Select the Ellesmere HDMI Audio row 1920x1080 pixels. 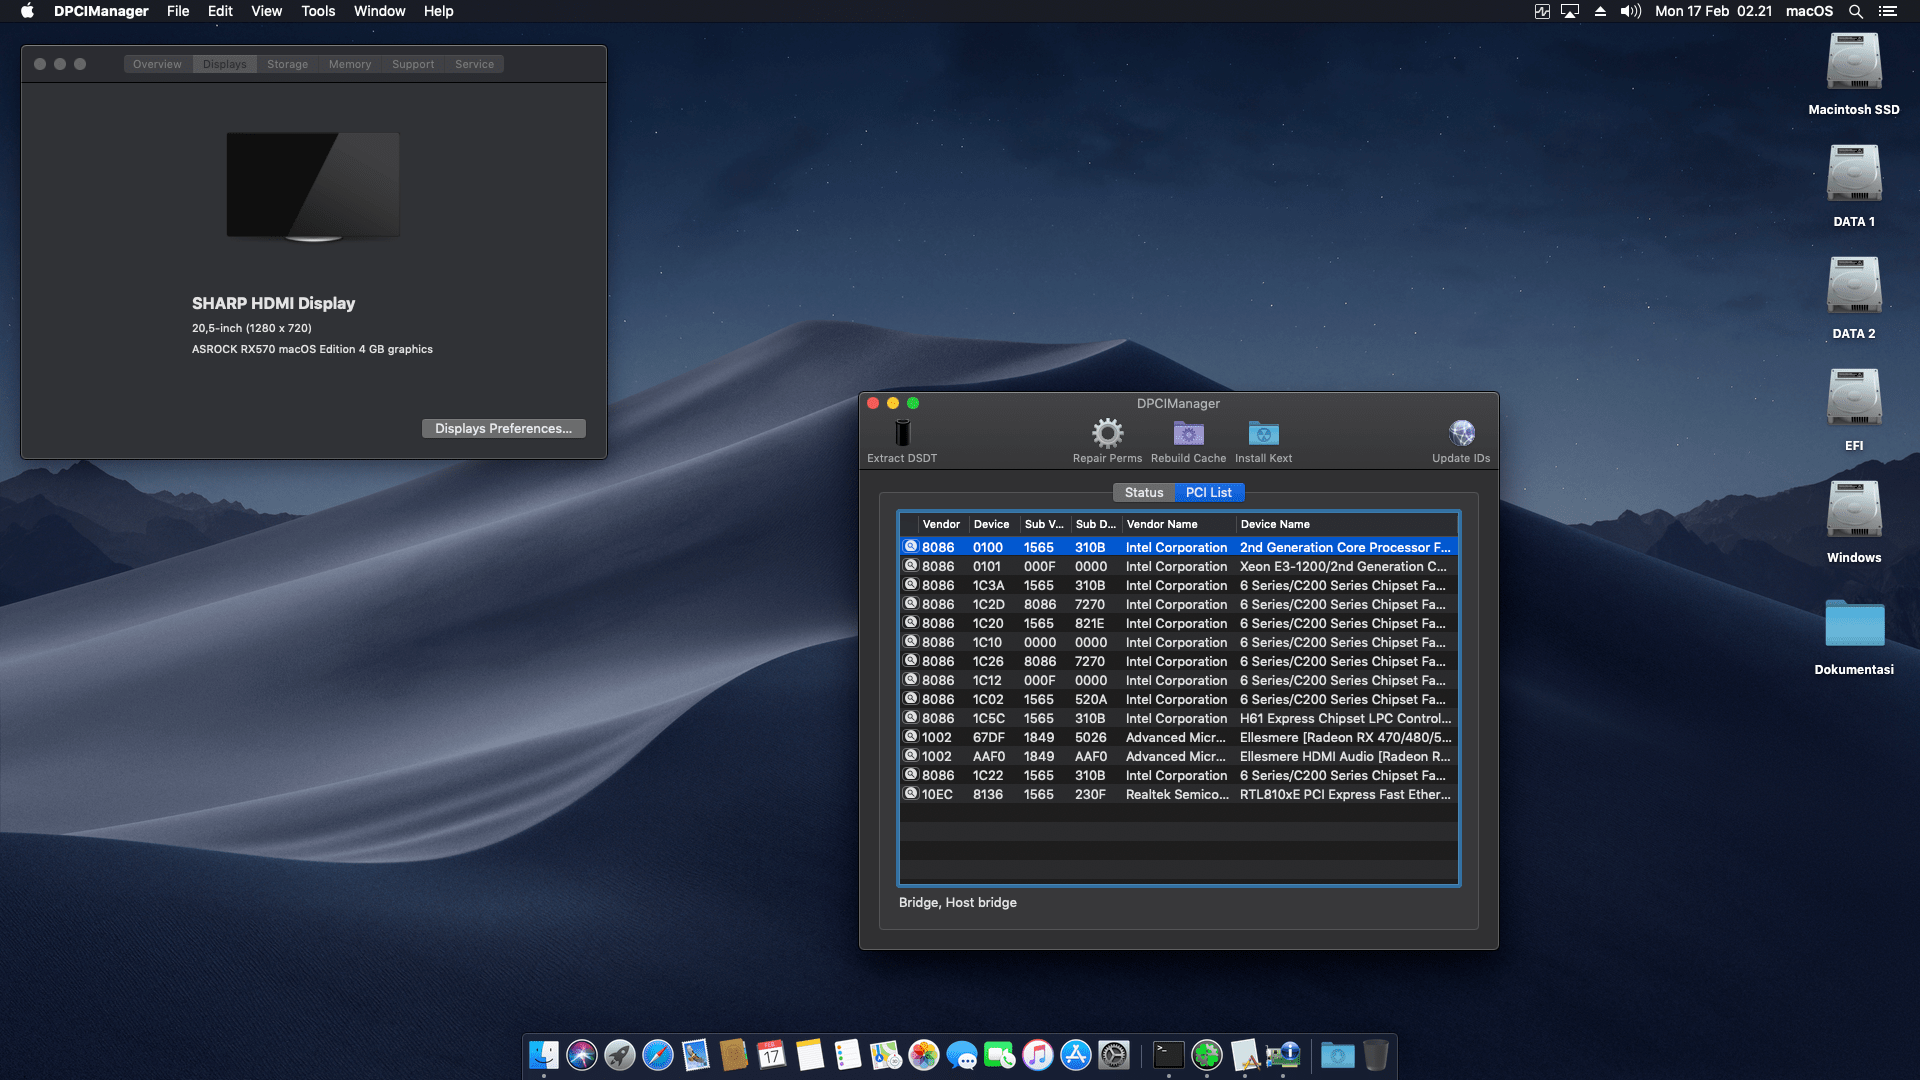coord(1178,757)
